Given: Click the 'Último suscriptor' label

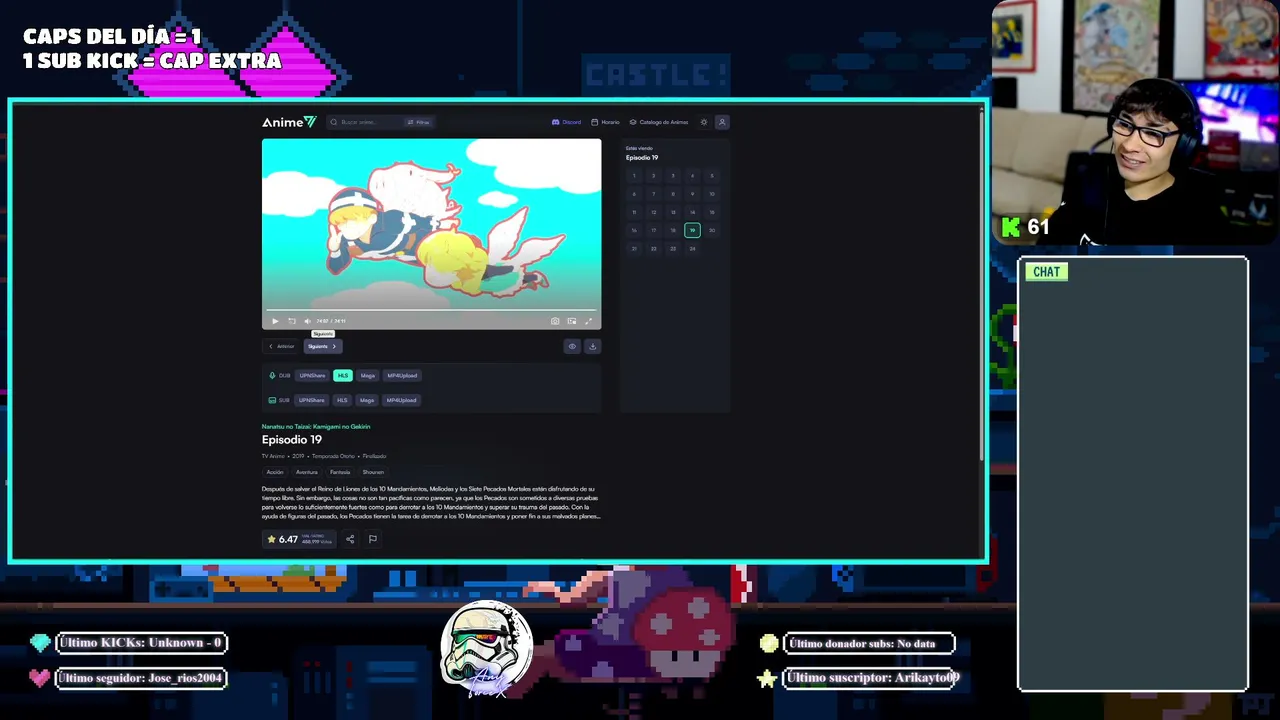Looking at the screenshot, I should [871, 678].
